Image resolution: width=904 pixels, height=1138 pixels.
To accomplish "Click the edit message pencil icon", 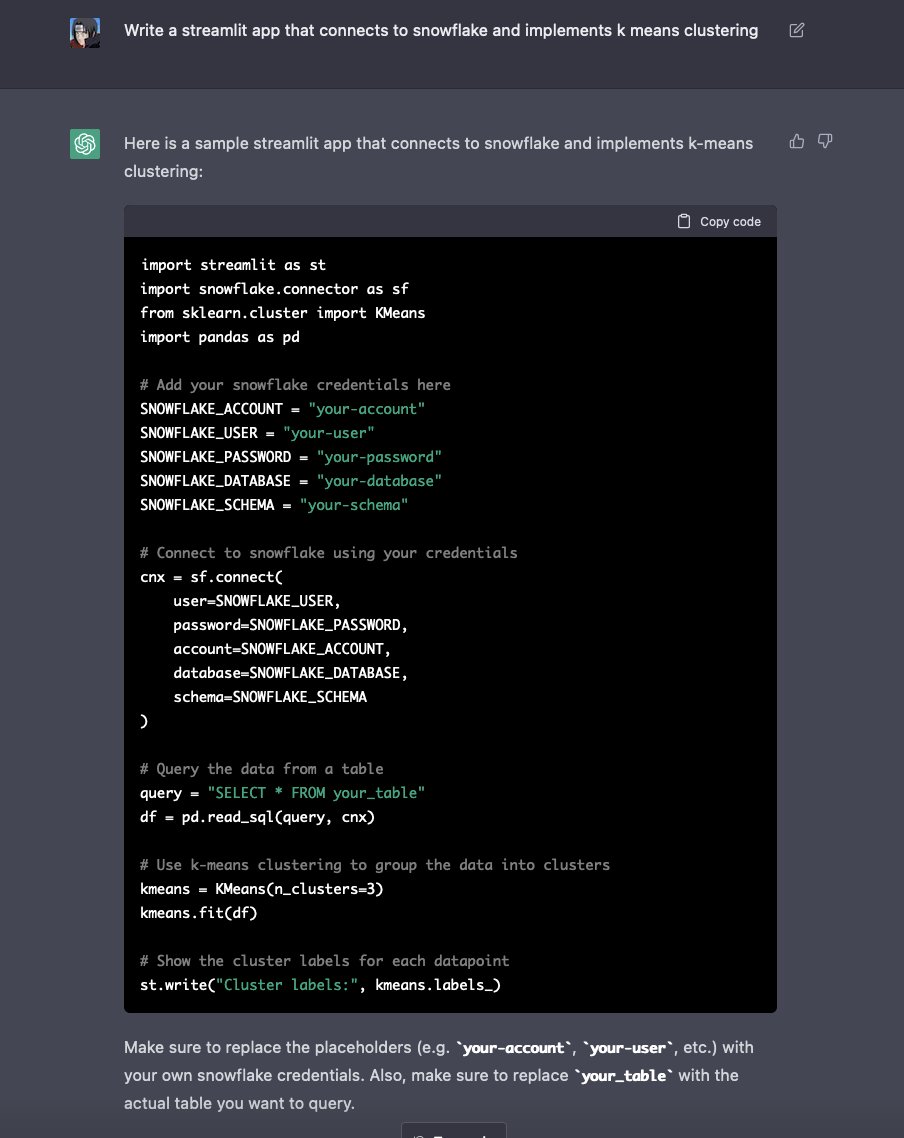I will [797, 30].
